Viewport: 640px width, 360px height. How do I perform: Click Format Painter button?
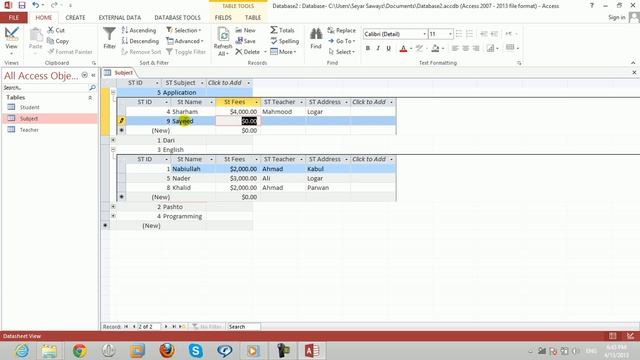(x=70, y=52)
